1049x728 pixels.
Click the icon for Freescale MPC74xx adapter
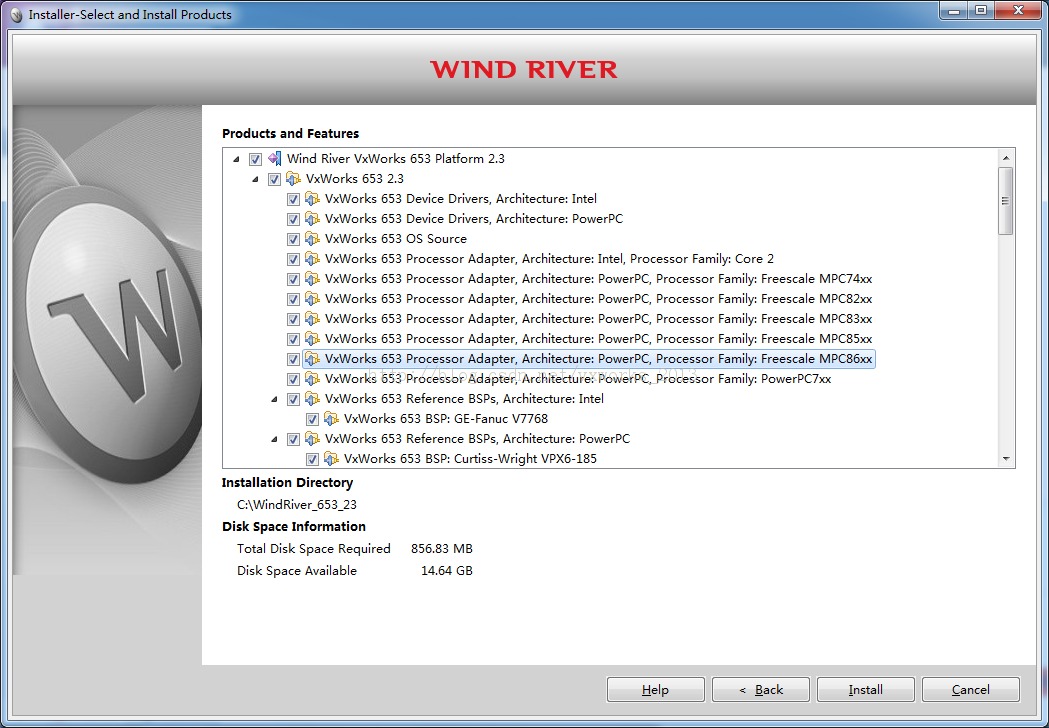tap(312, 279)
